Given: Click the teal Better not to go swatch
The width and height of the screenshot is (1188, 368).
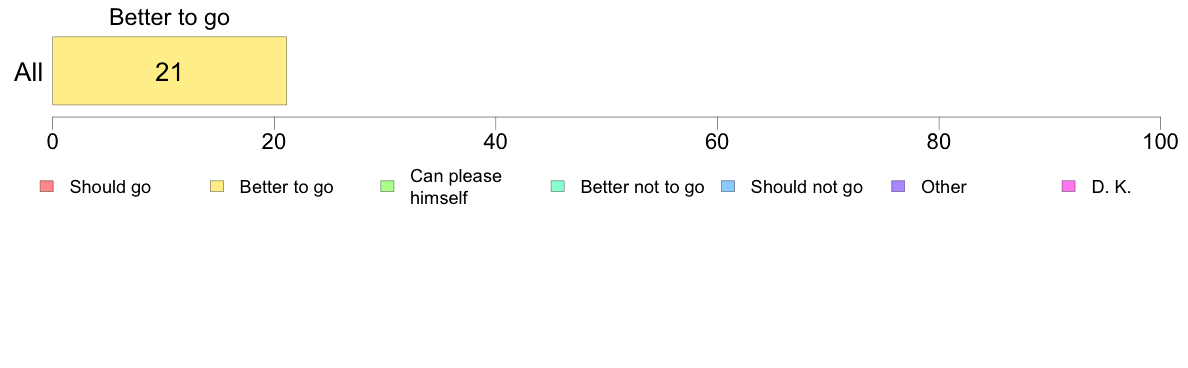Looking at the screenshot, I should 558,186.
